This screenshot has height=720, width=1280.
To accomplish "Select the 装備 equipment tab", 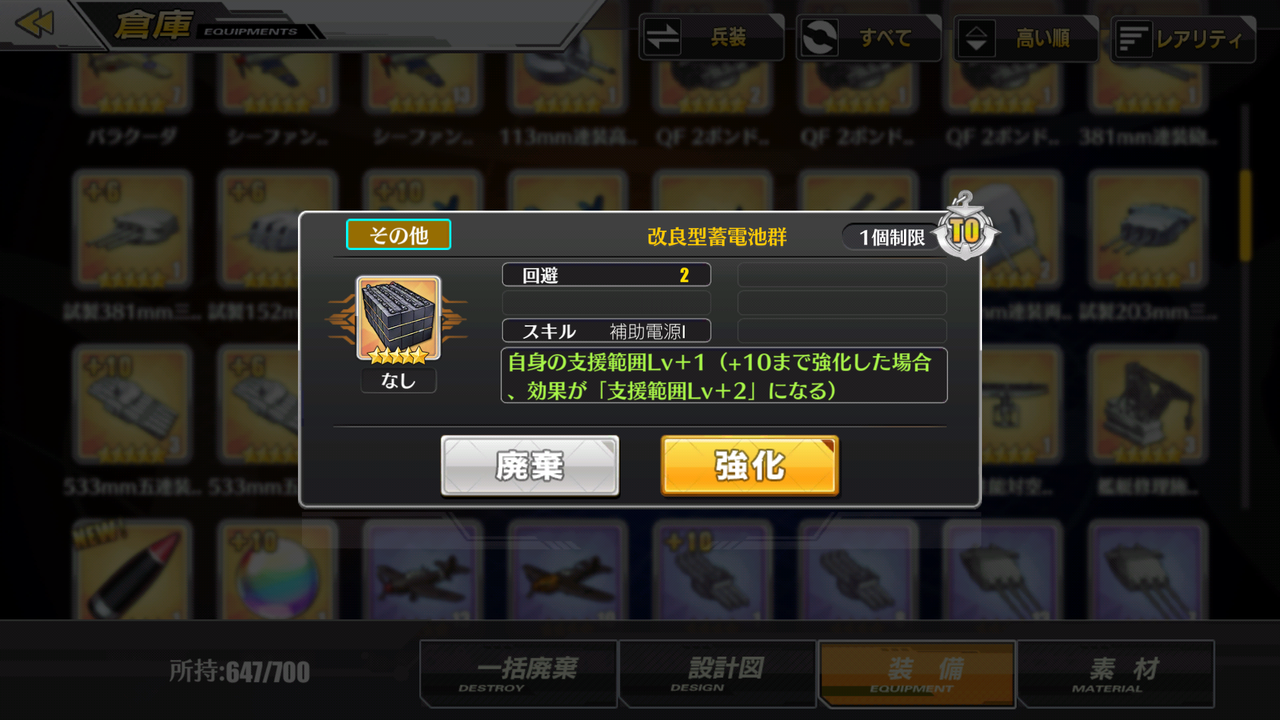I will (x=917, y=674).
